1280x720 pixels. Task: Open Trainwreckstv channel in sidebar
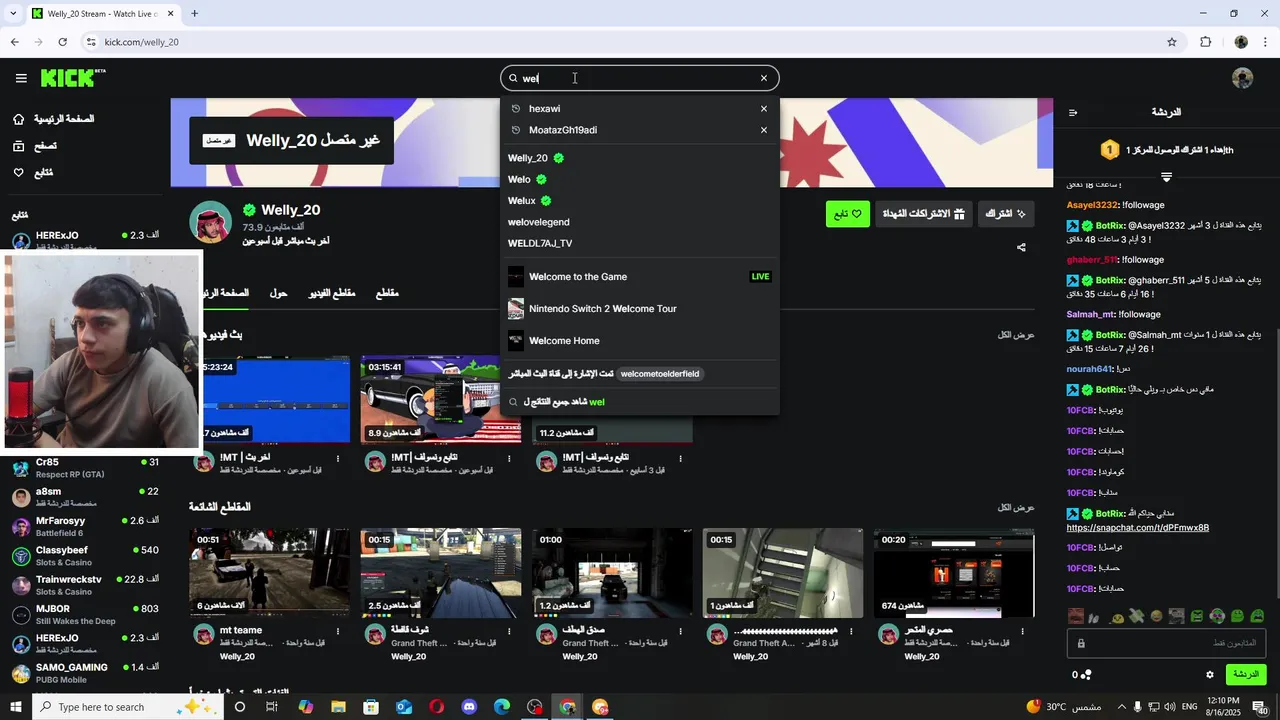[x=84, y=585]
